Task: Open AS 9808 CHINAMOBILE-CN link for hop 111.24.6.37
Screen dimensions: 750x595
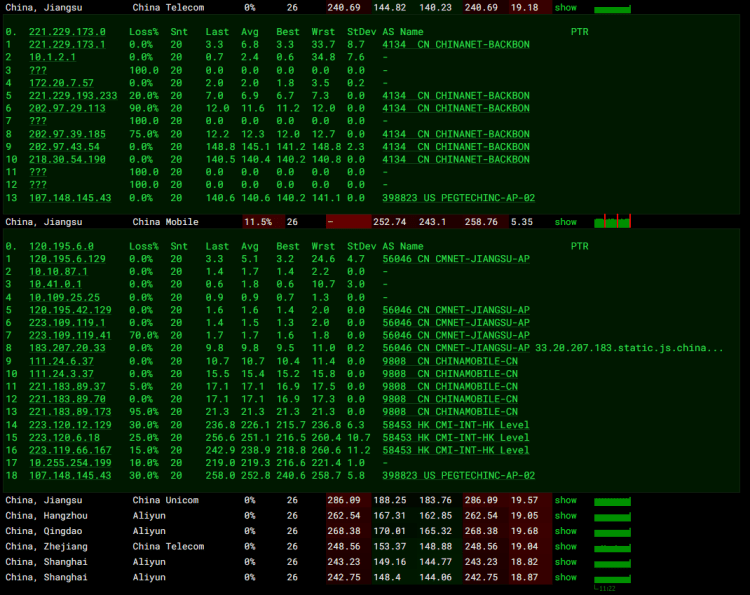Action: 450,361
